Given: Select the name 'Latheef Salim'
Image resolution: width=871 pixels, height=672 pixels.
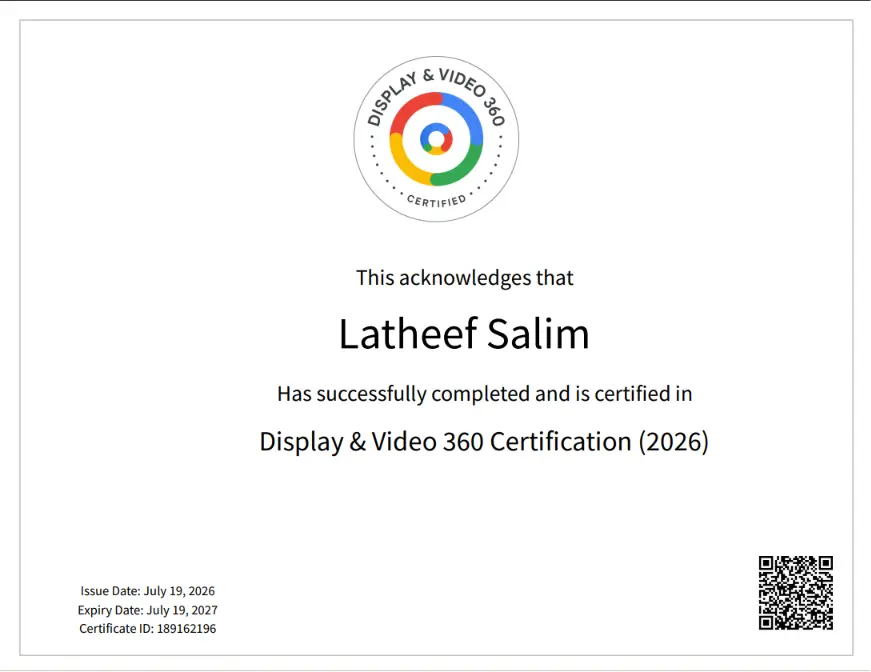Looking at the screenshot, I should pyautogui.click(x=464, y=334).
